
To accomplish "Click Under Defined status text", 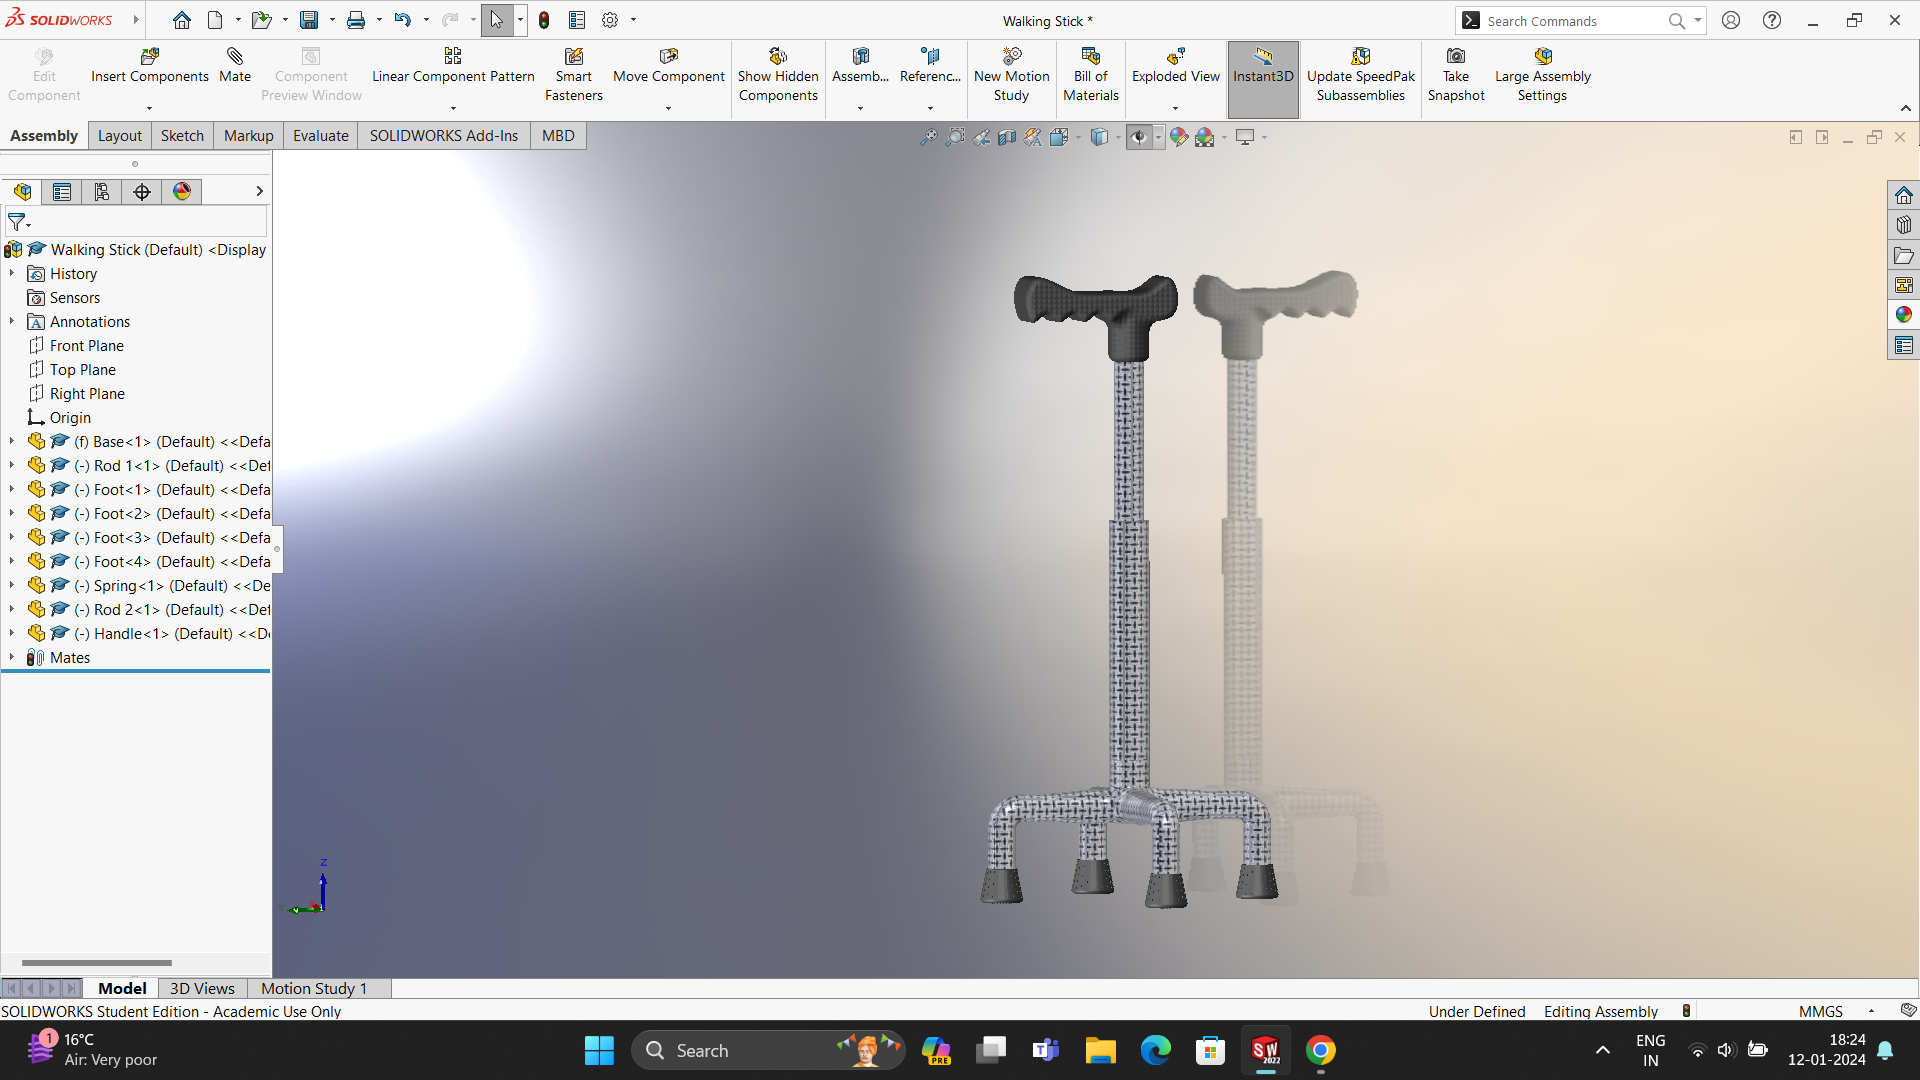I will click(x=1476, y=1011).
